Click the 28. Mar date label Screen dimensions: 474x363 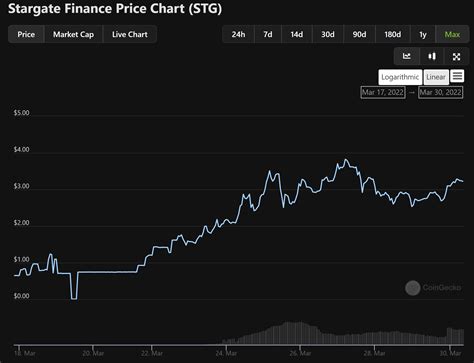pos(374,353)
